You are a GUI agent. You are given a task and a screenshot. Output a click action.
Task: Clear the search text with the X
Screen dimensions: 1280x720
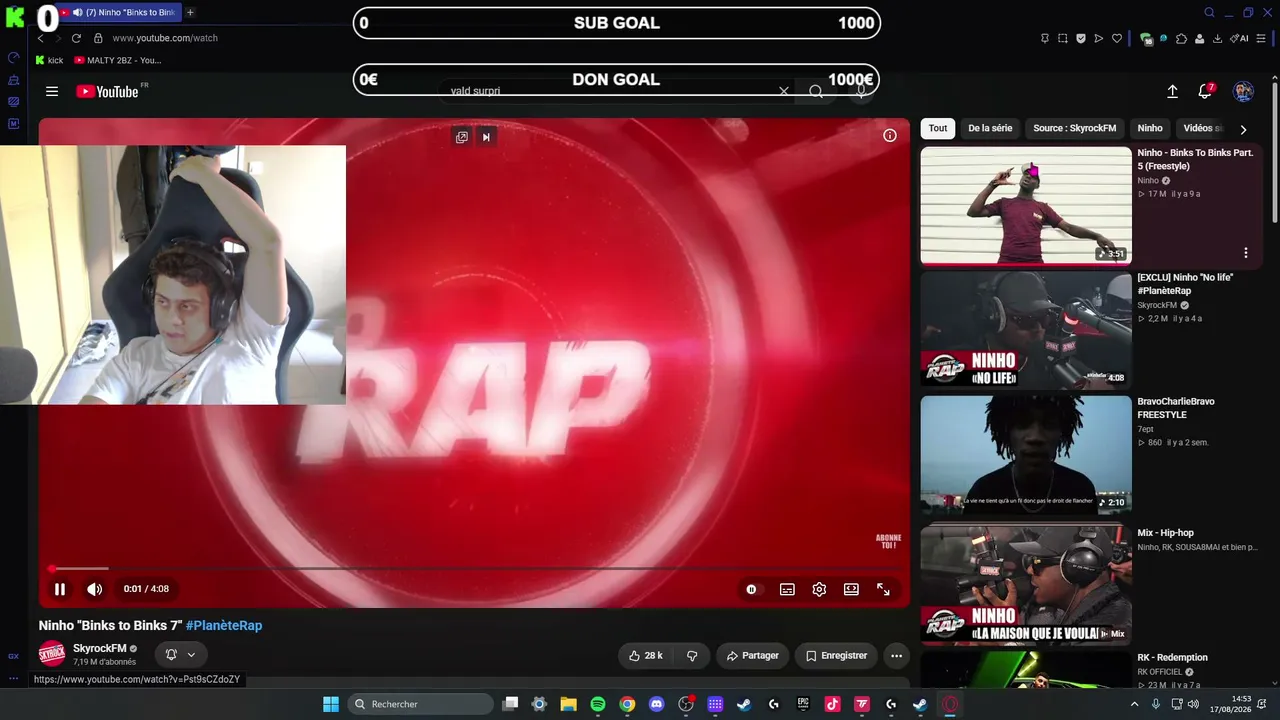(784, 91)
